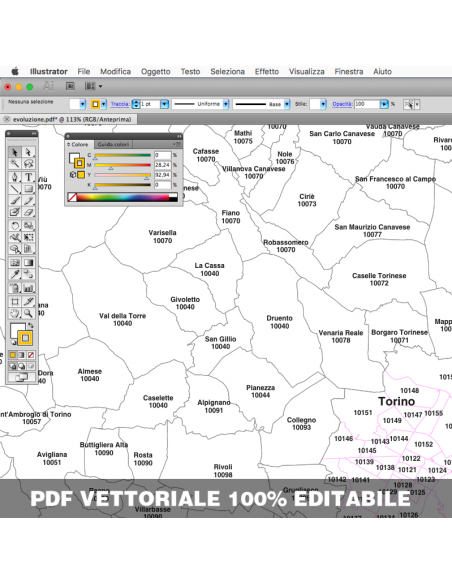Select the Pencil tool
Screen dimensions: 452x584
28,201
